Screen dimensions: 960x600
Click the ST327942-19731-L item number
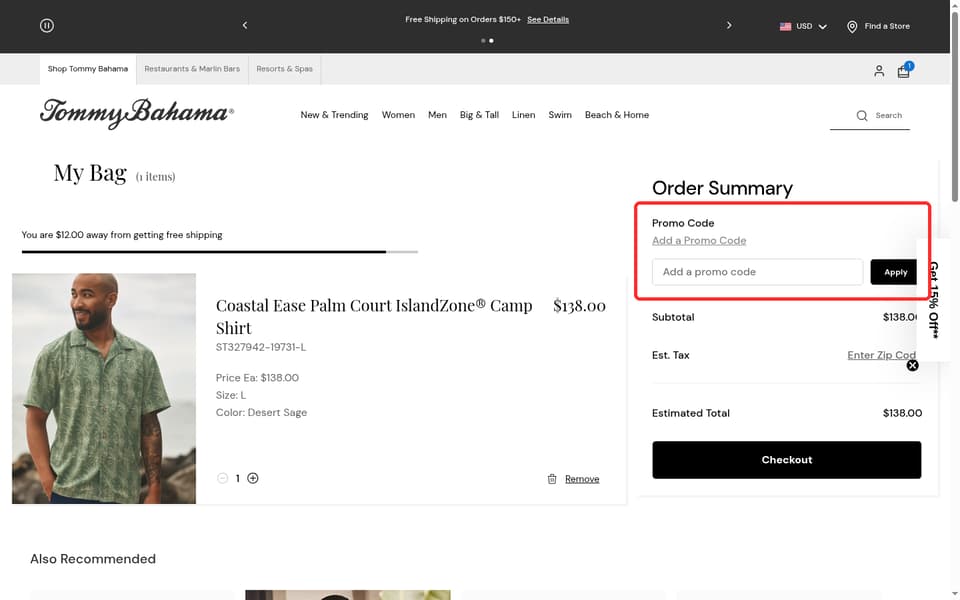(x=261, y=347)
